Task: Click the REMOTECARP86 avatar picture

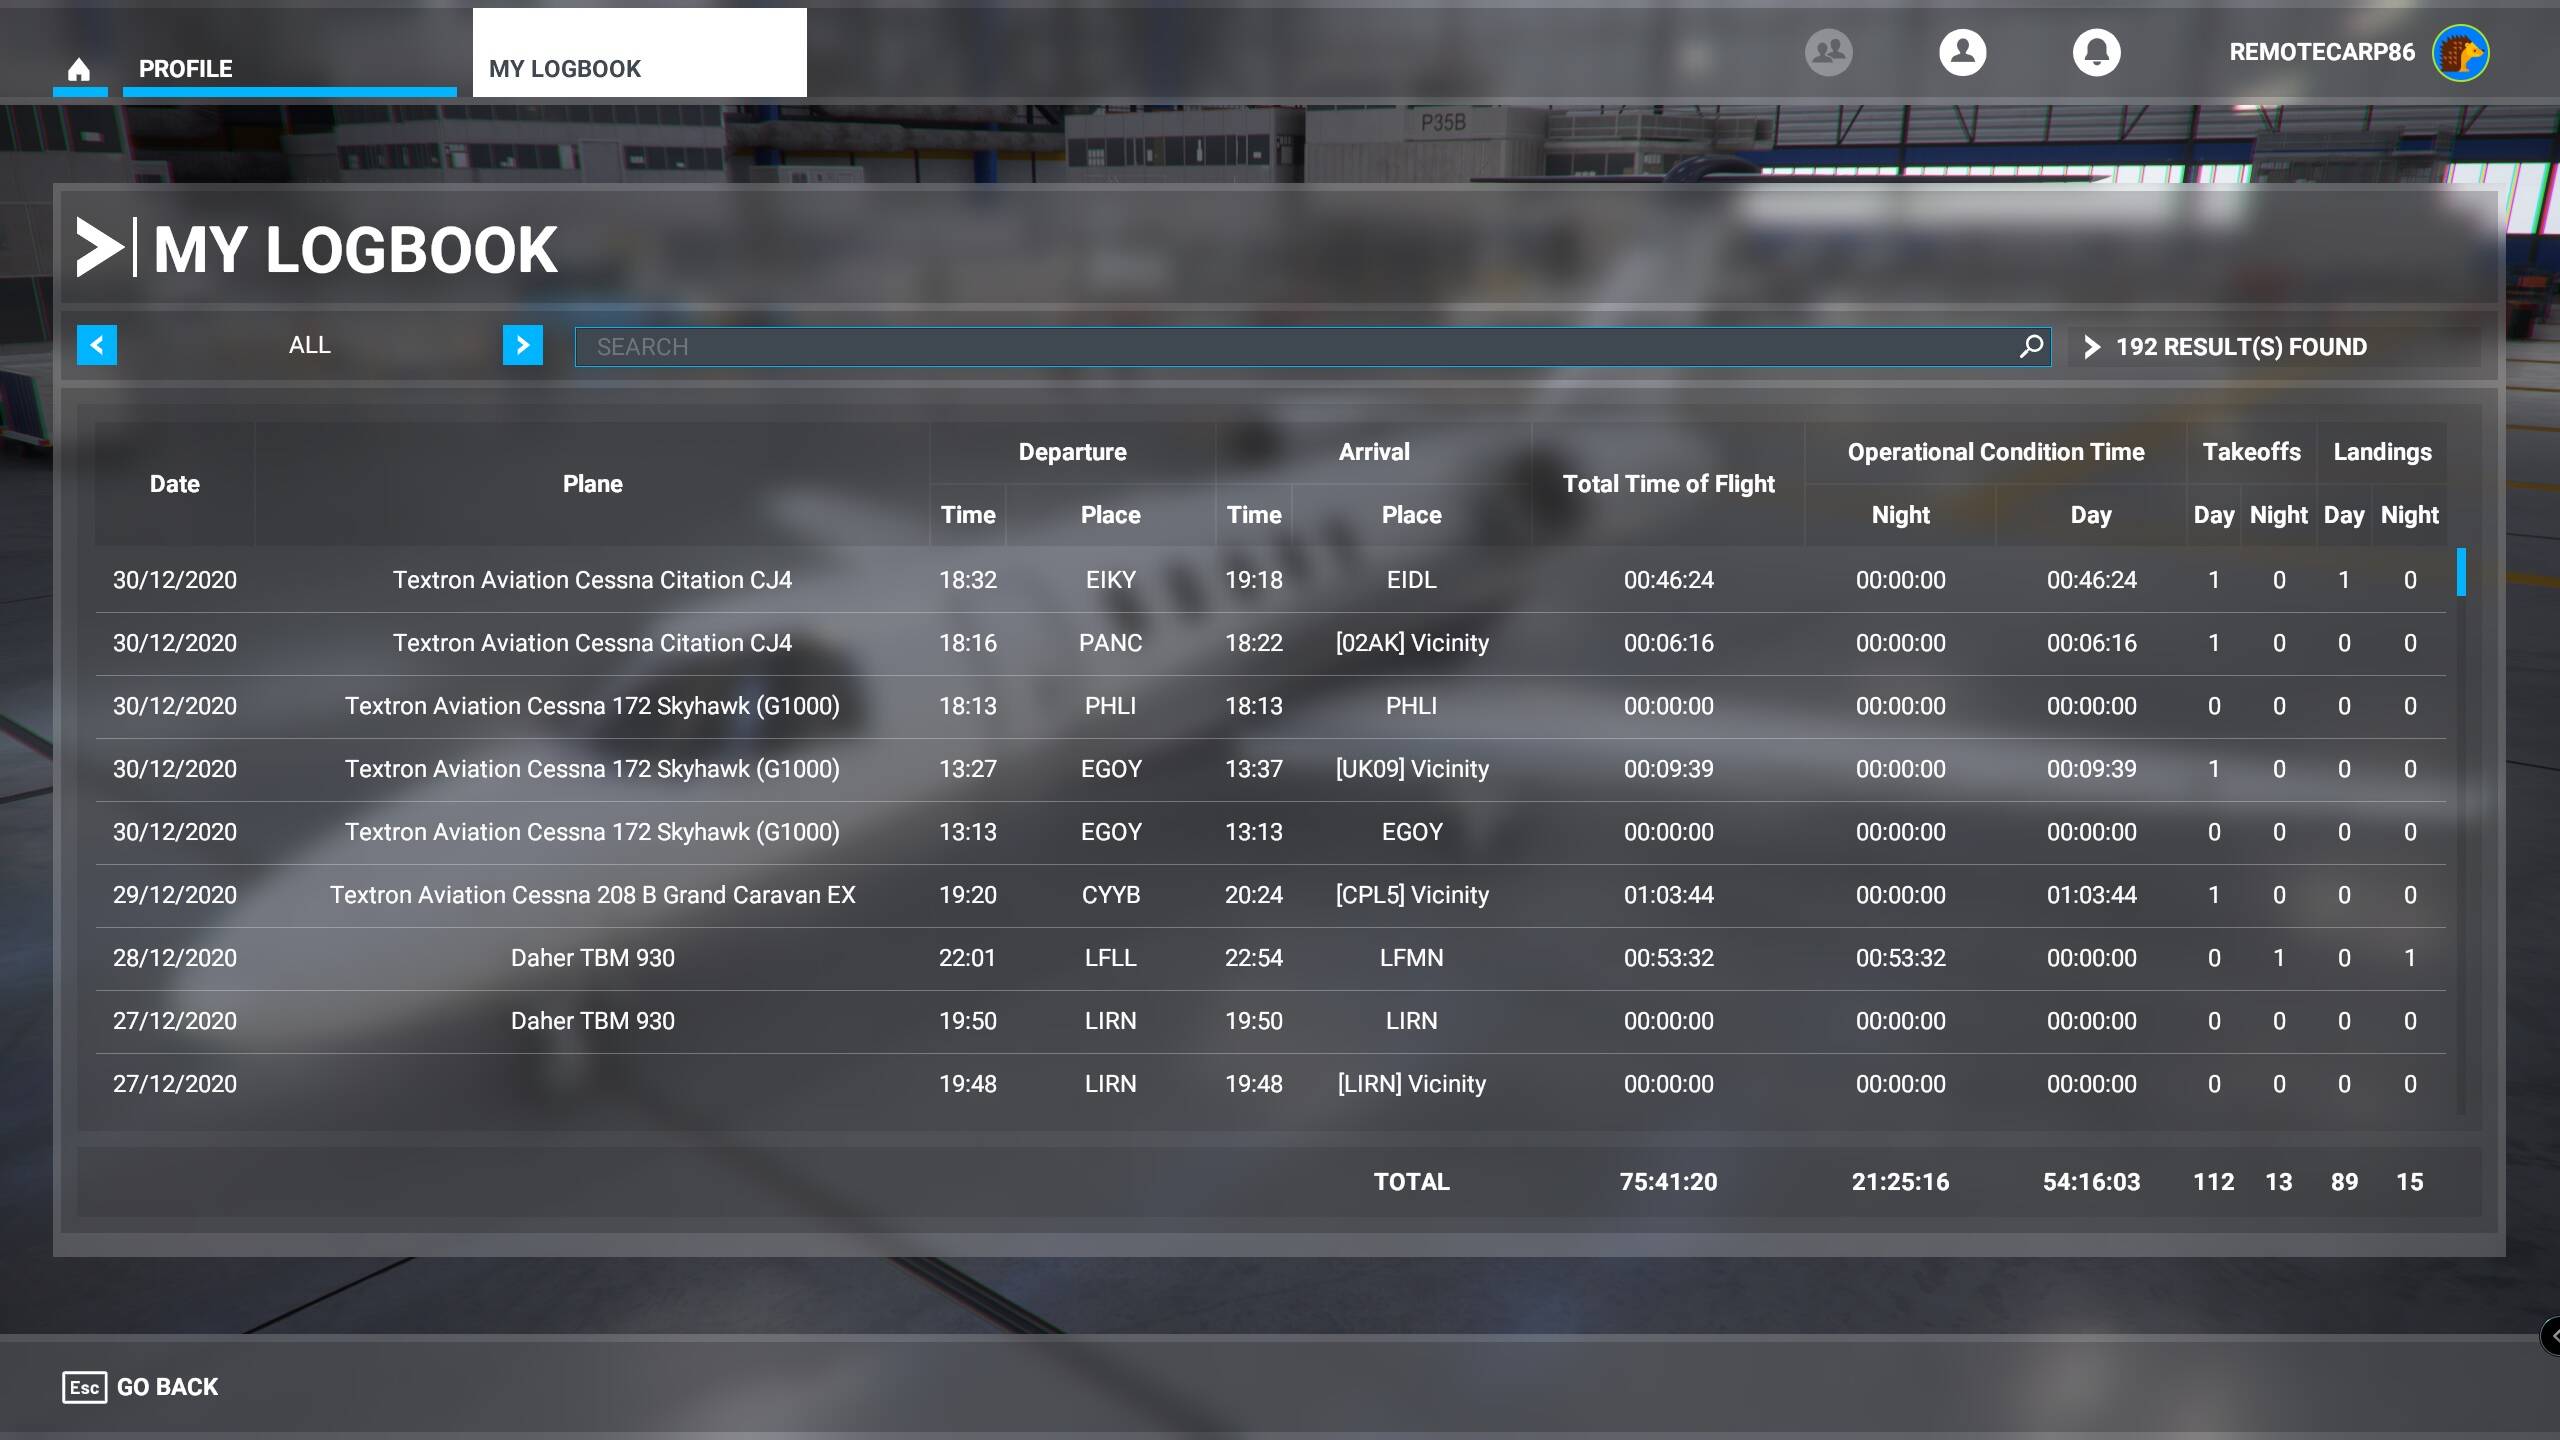Action: coord(2460,53)
